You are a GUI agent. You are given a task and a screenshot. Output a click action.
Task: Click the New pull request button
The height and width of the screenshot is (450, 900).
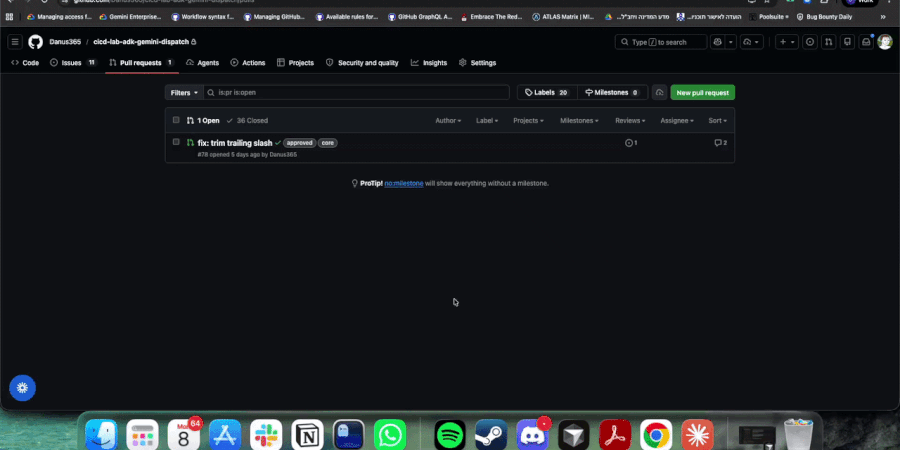click(x=703, y=92)
